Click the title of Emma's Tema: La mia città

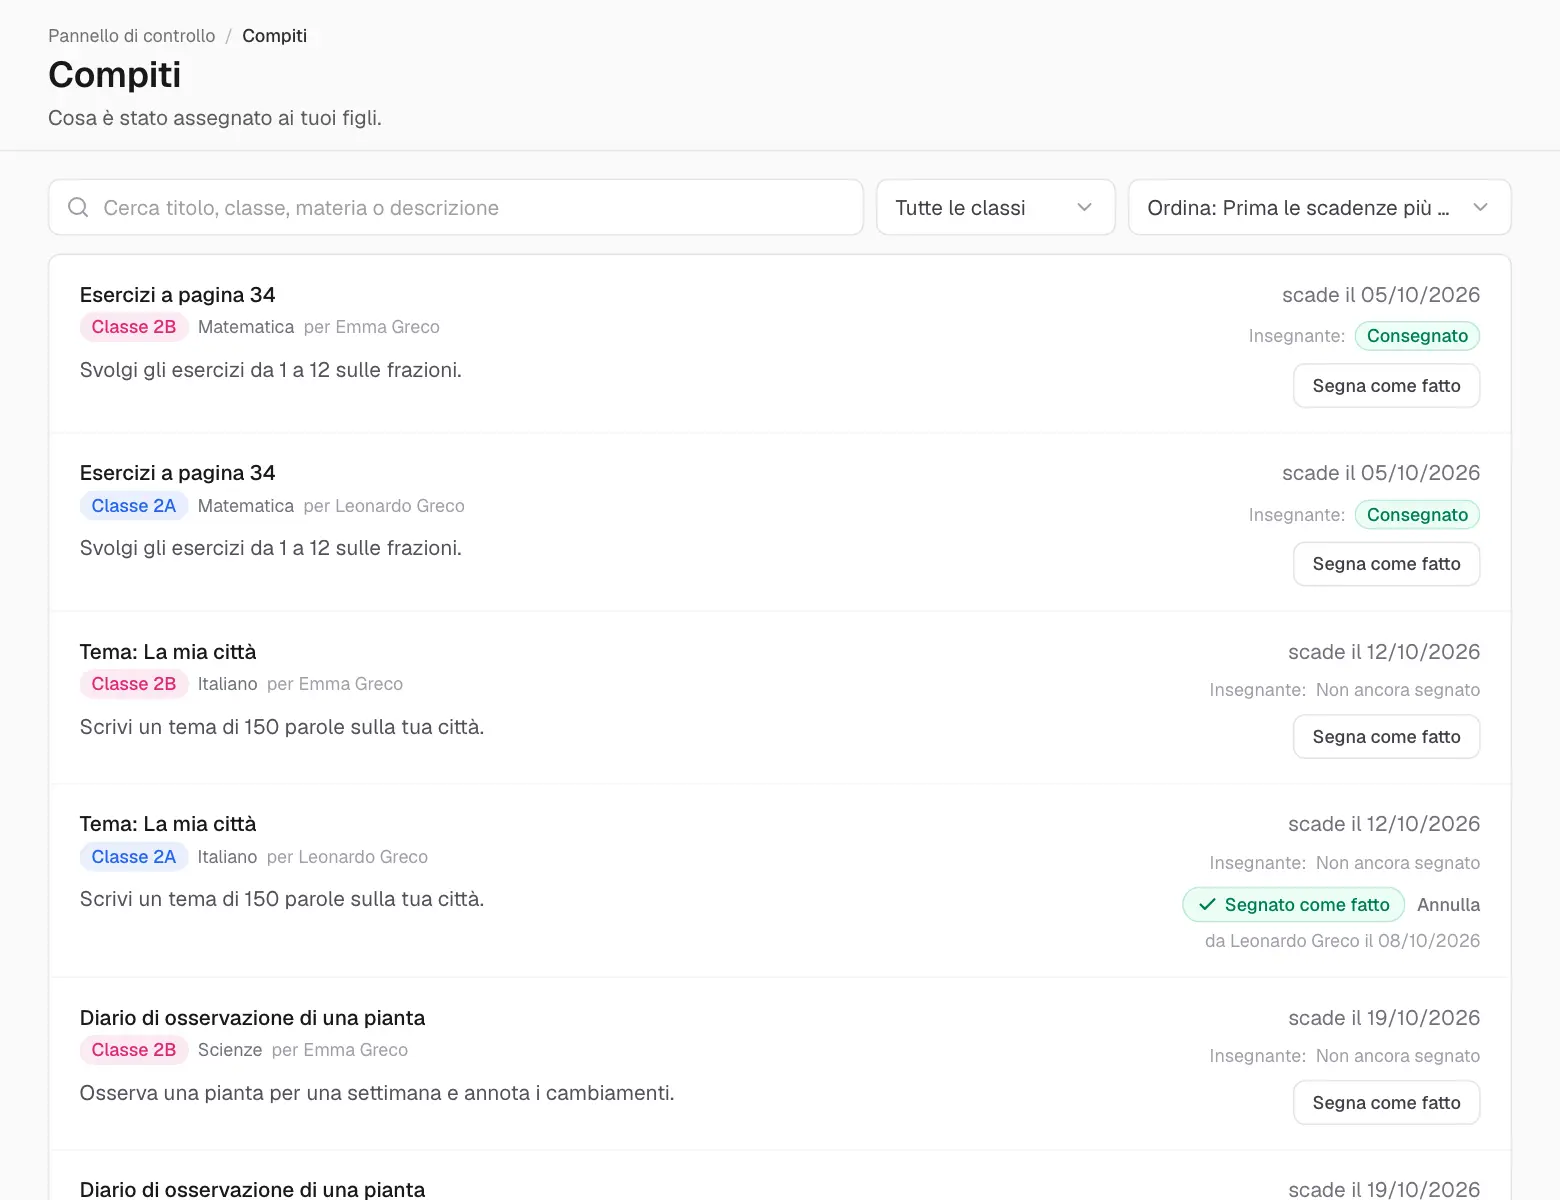pos(168,652)
